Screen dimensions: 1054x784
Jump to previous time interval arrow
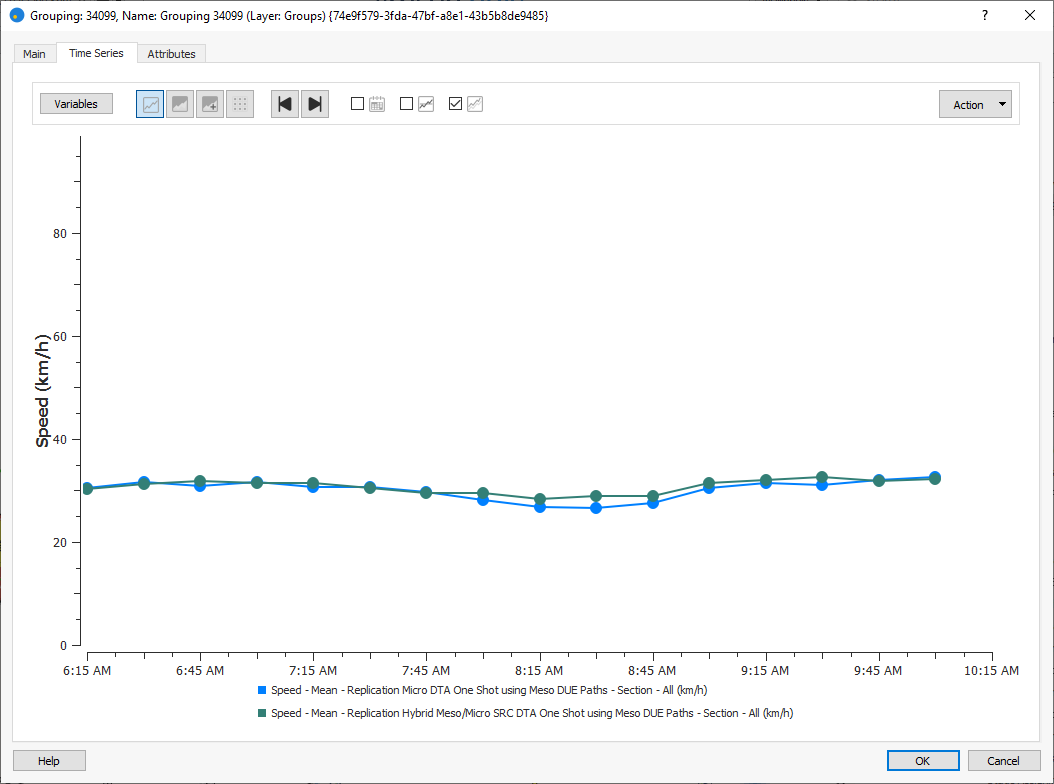click(285, 104)
